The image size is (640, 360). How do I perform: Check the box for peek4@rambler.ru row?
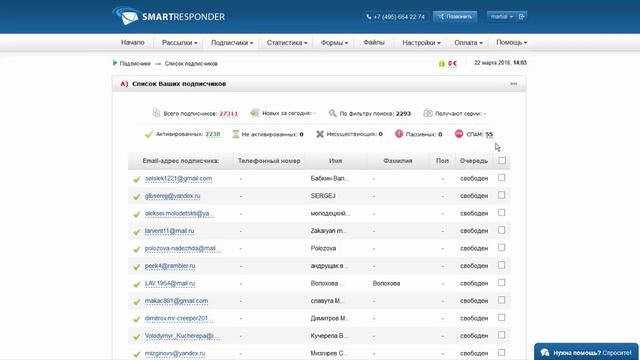coord(501,265)
